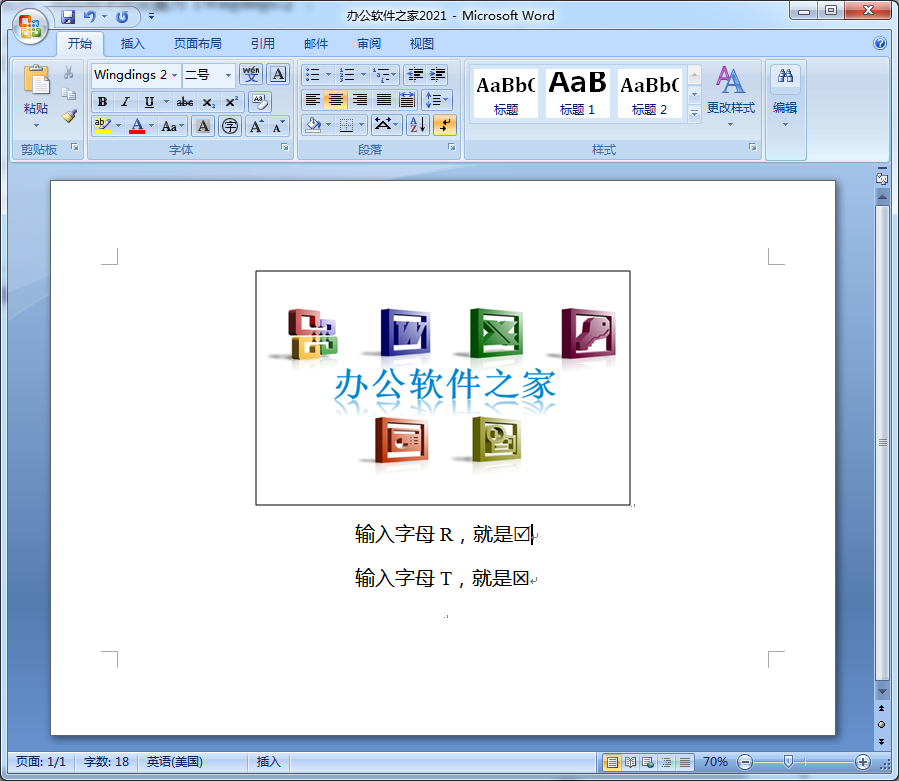This screenshot has height=781, width=899.
Task: Click the Office Button orb
Action: coord(30,26)
